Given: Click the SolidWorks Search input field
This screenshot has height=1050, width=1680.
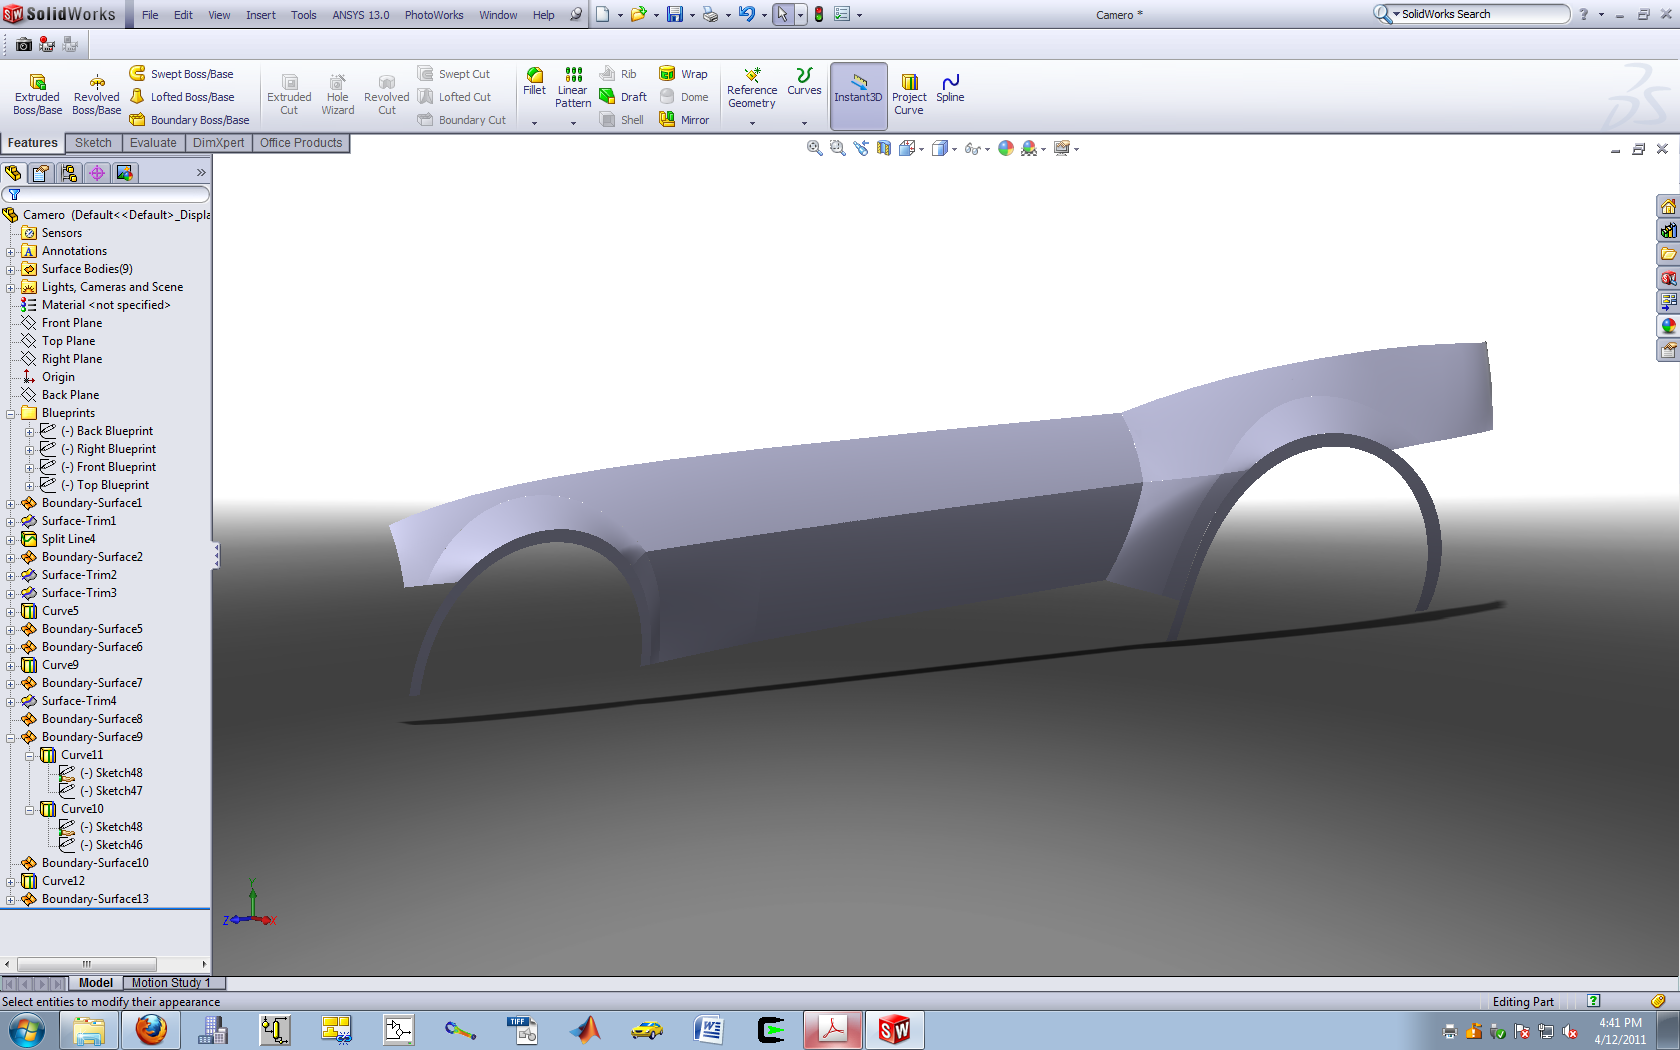Looking at the screenshot, I should click(1480, 14).
